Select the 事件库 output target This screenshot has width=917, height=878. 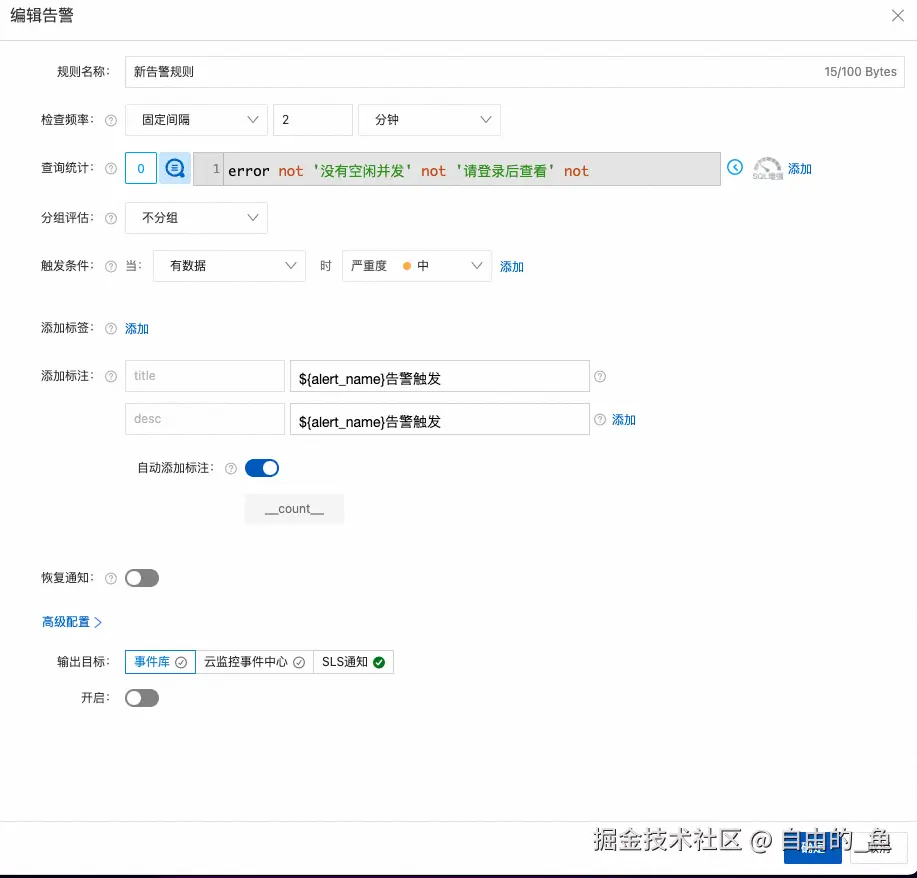click(160, 662)
